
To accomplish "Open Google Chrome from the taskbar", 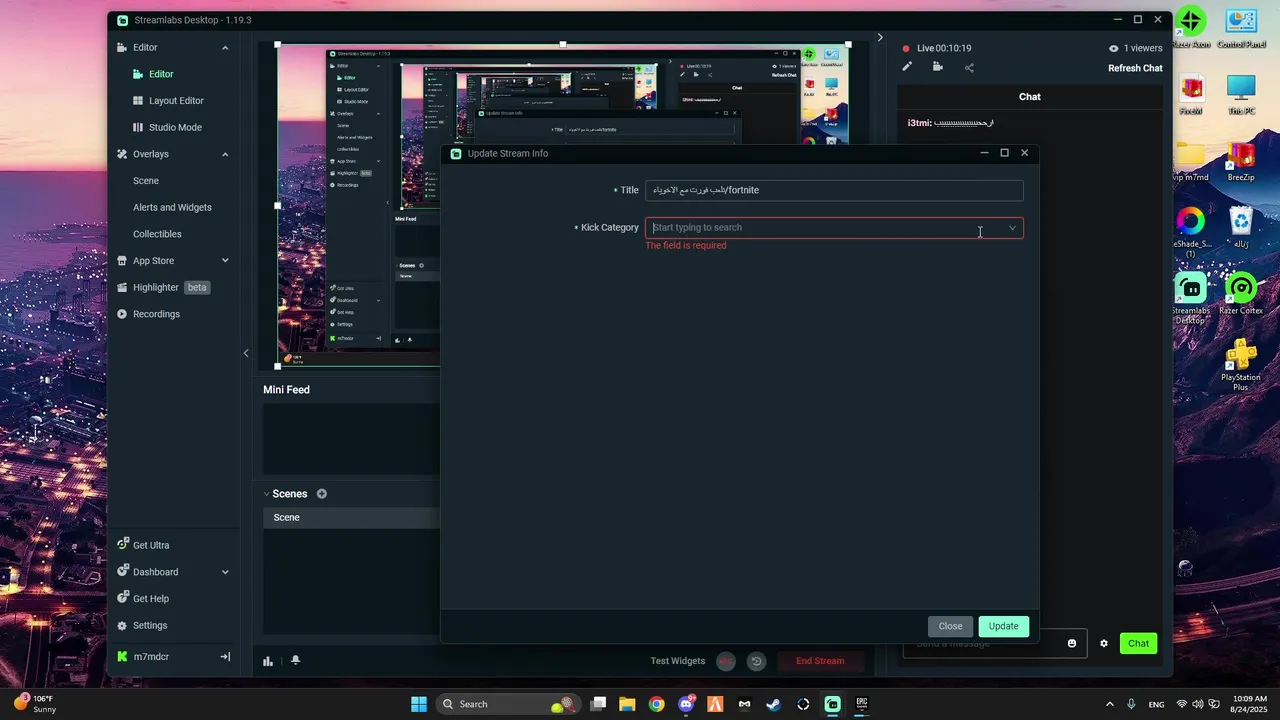I will click(656, 704).
